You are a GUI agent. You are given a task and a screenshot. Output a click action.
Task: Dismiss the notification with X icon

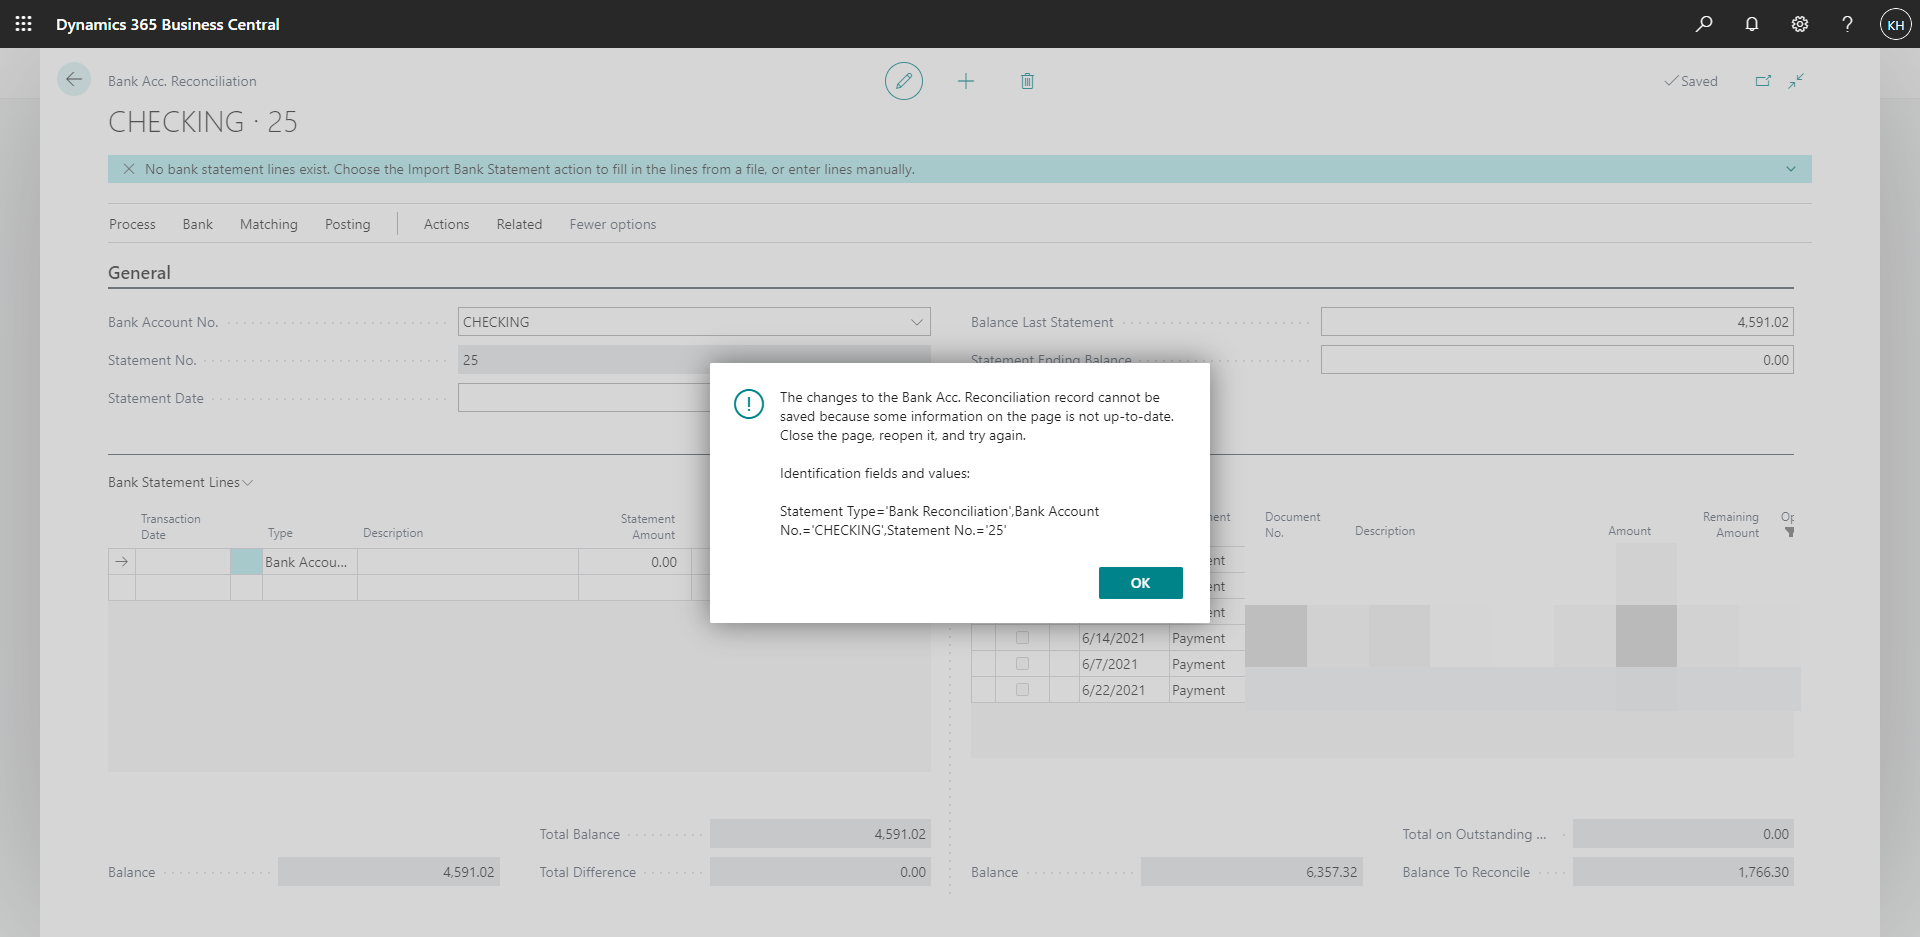(x=129, y=169)
